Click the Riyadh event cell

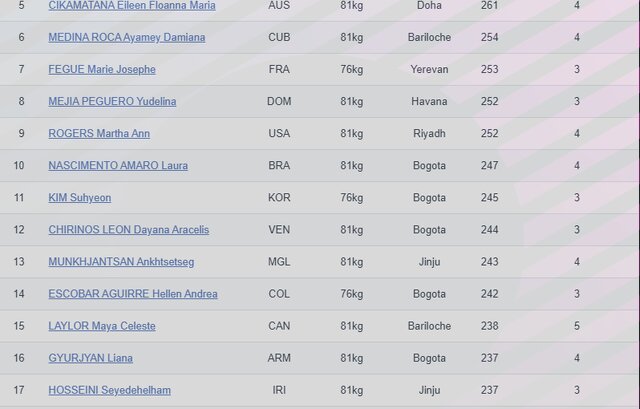(429, 134)
